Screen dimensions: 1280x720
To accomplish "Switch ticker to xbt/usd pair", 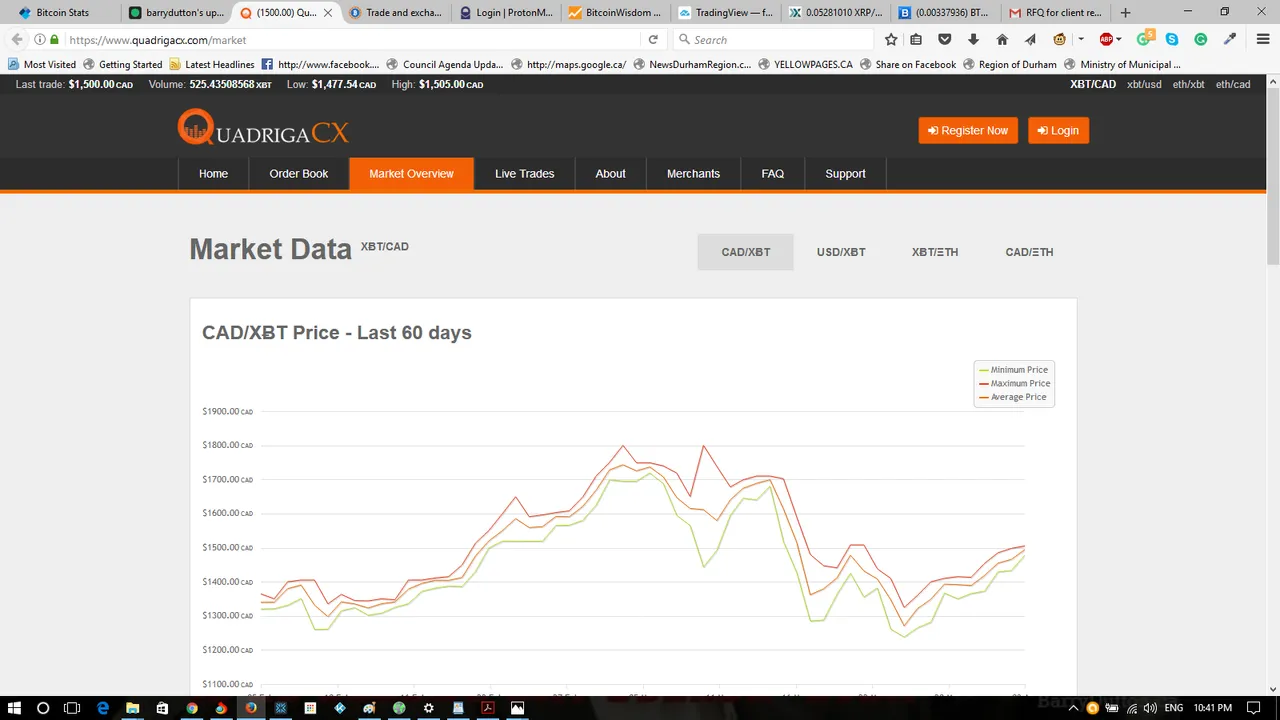I will click(x=1144, y=85).
